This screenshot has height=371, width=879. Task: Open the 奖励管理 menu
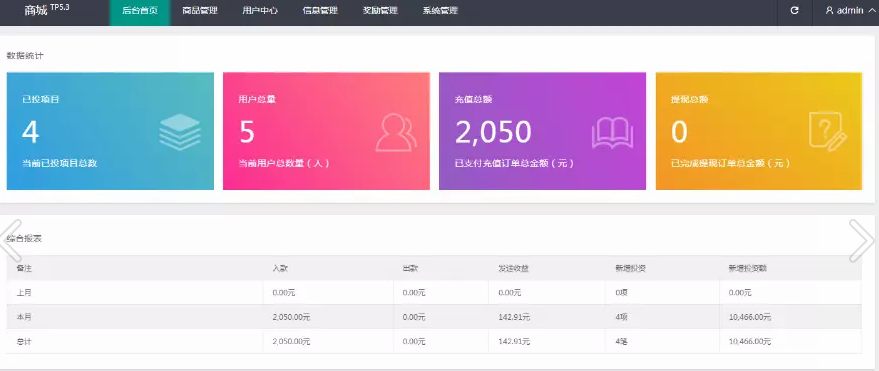click(x=380, y=11)
